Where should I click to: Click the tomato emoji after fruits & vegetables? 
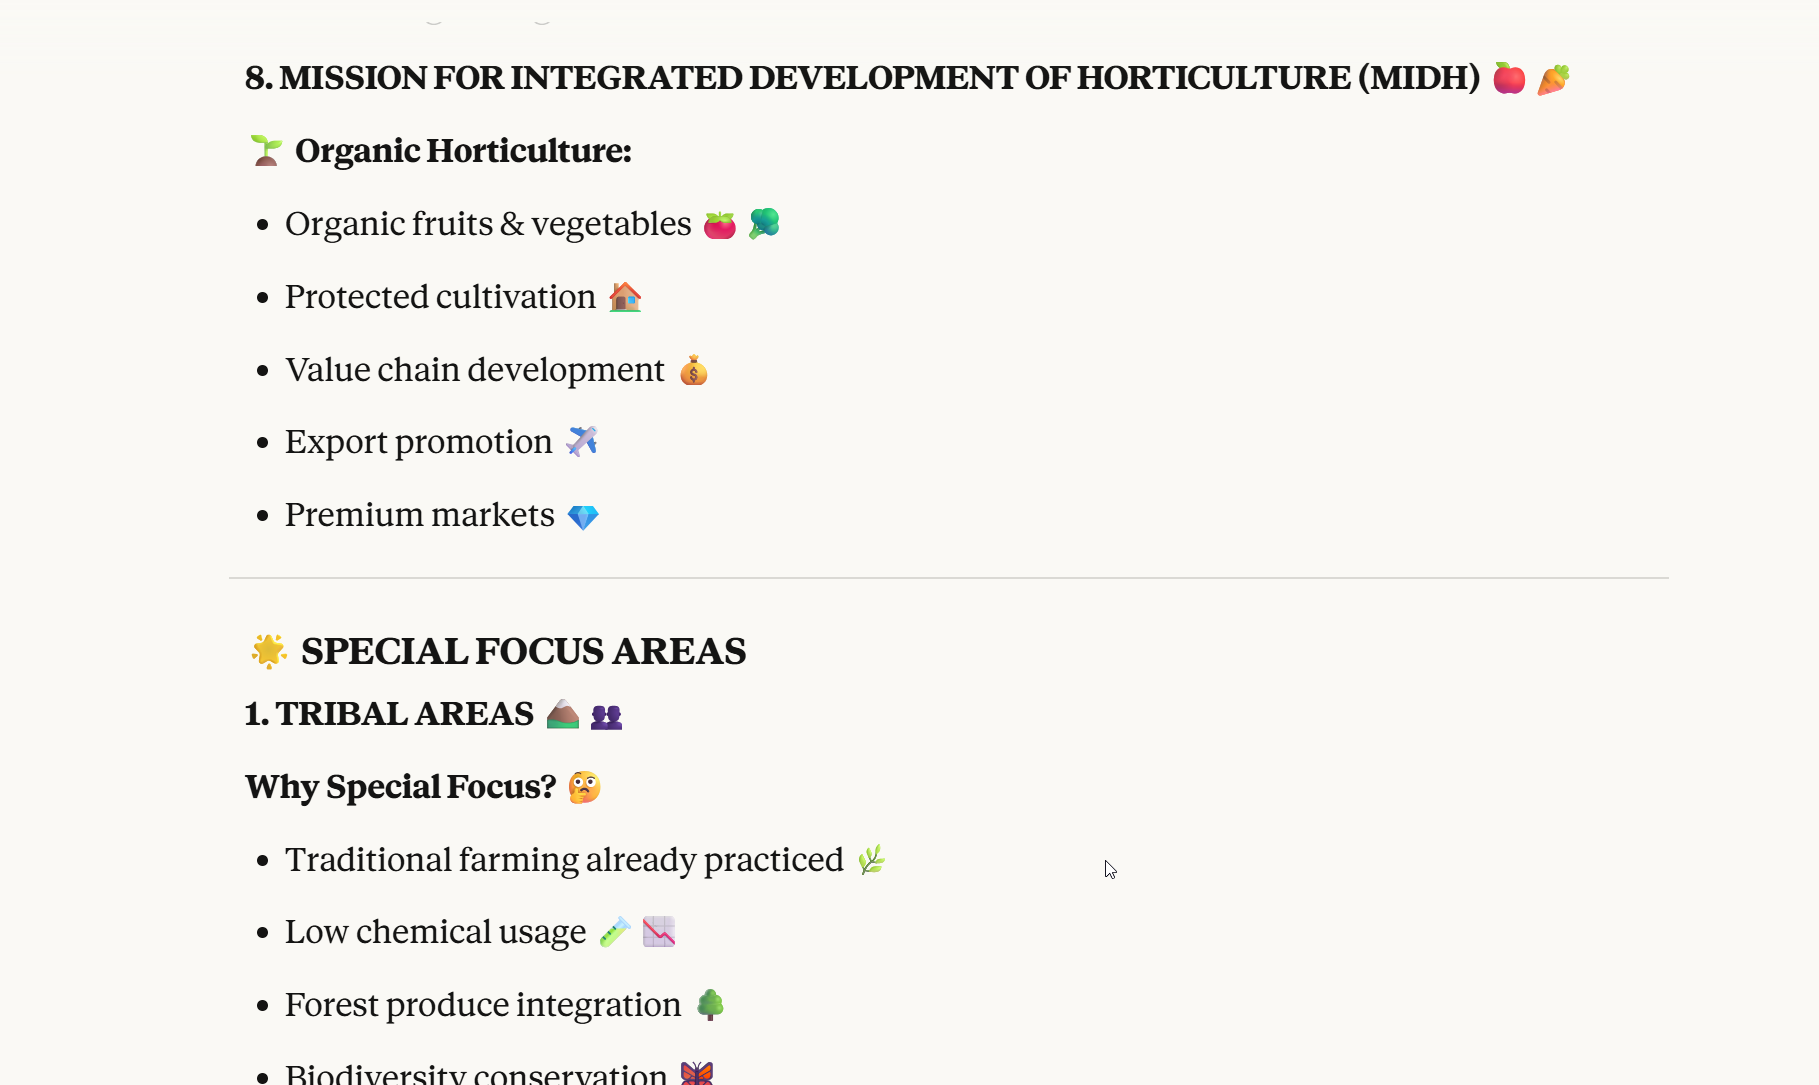point(719,225)
